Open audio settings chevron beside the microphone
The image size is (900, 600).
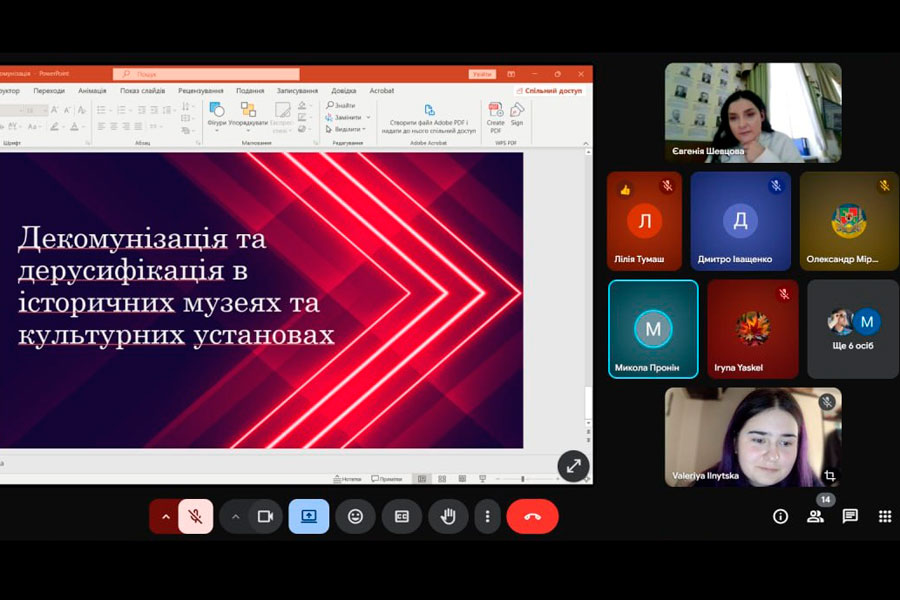pyautogui.click(x=165, y=517)
